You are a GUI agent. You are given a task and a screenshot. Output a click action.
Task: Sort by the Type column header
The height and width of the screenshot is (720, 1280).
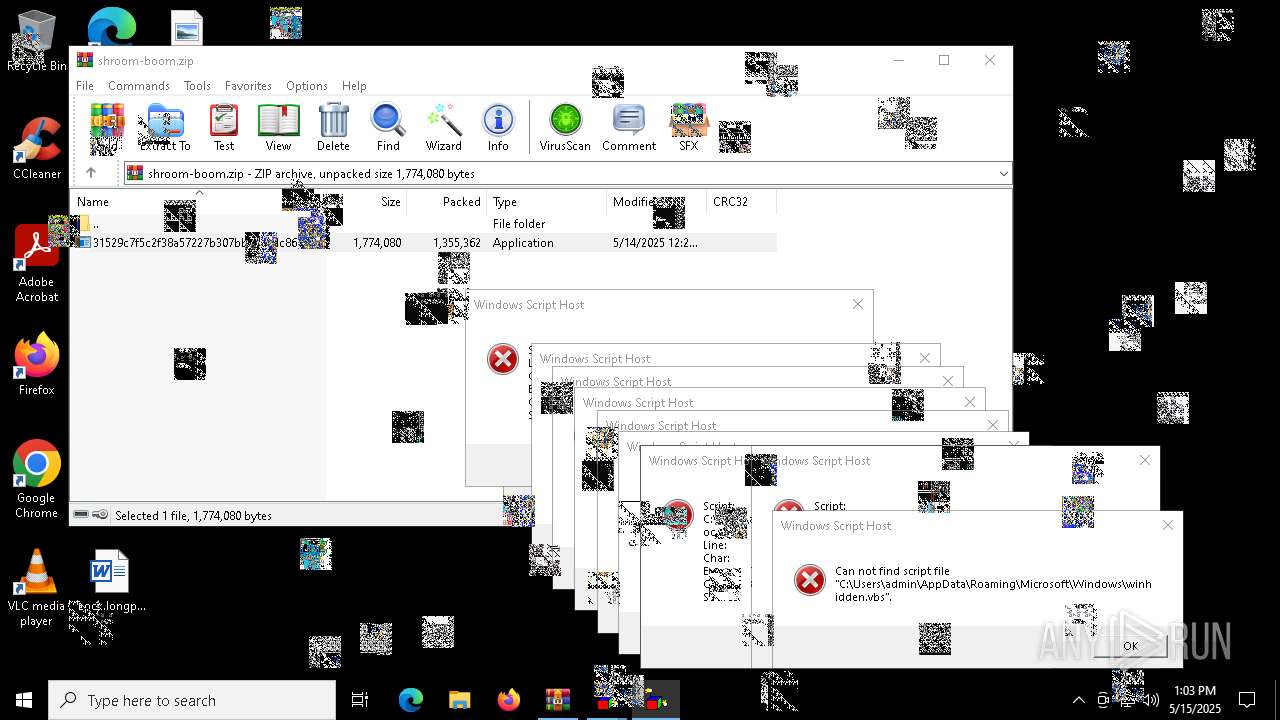(546, 202)
